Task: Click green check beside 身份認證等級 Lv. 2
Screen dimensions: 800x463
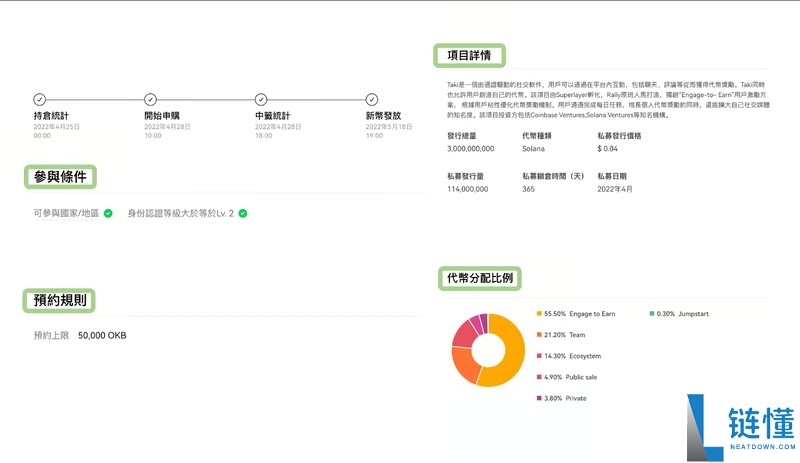Action: (x=243, y=213)
